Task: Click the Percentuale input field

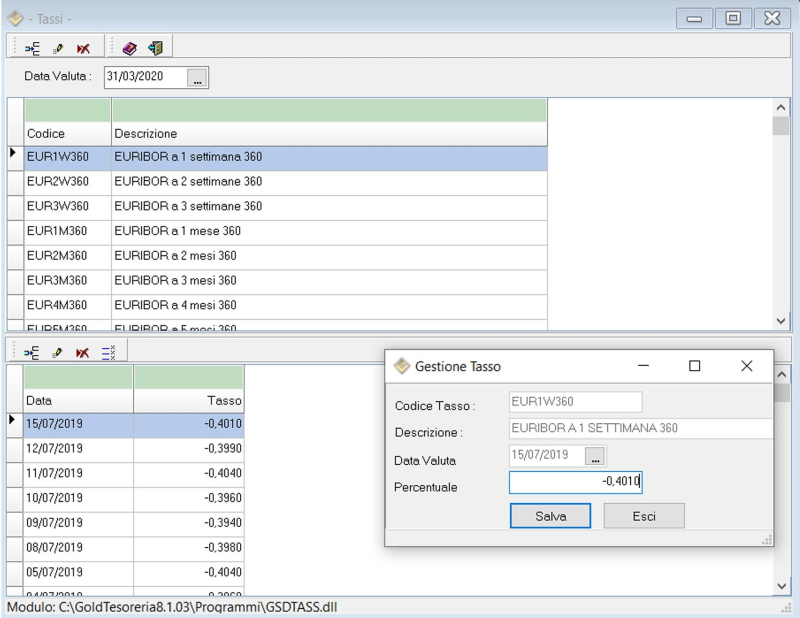Action: click(x=576, y=482)
